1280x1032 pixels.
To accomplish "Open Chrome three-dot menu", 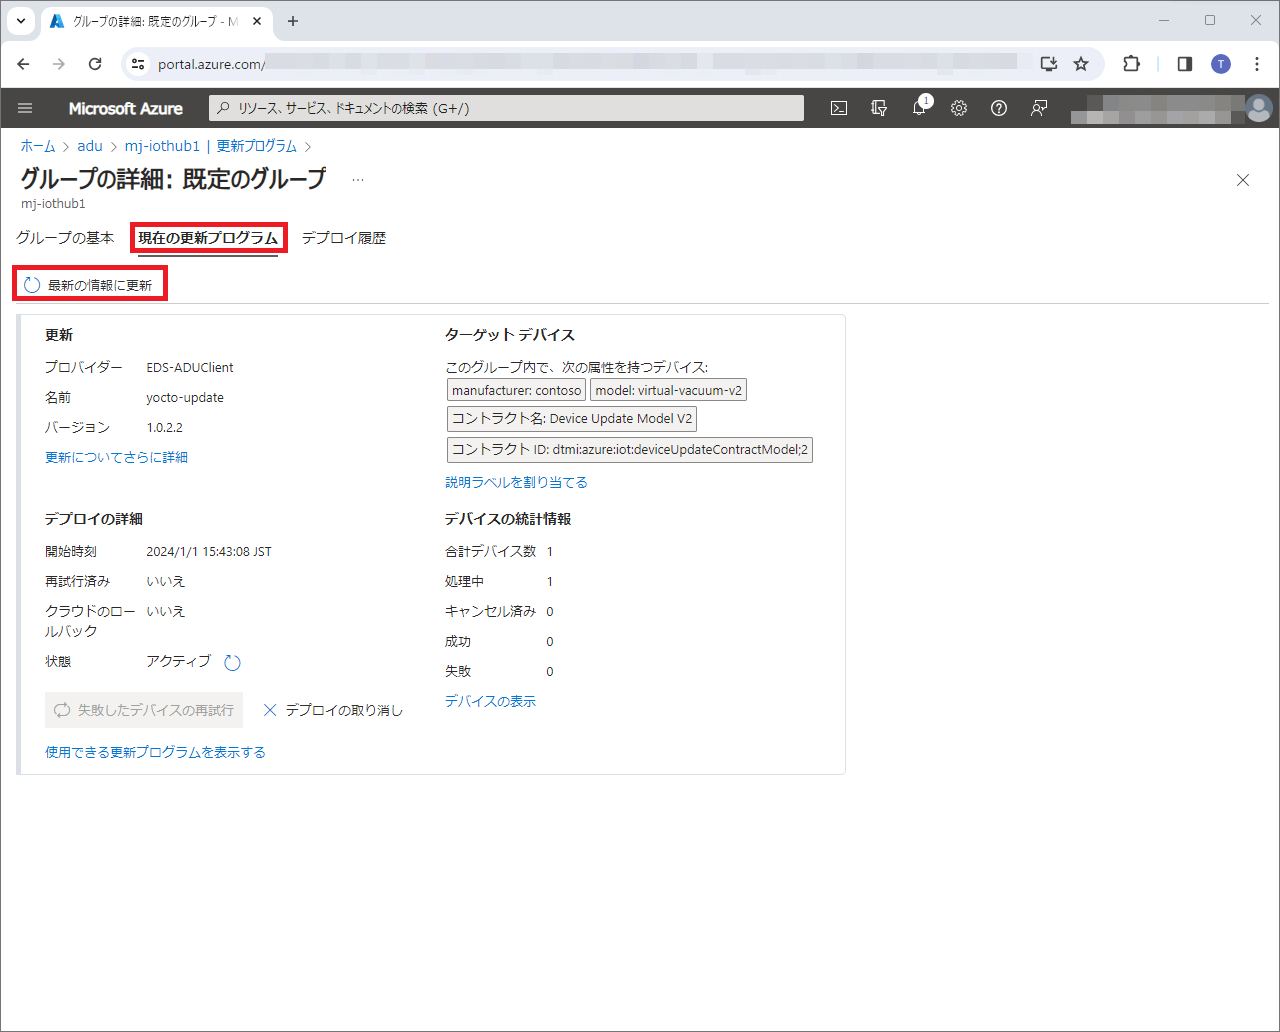I will [1257, 64].
